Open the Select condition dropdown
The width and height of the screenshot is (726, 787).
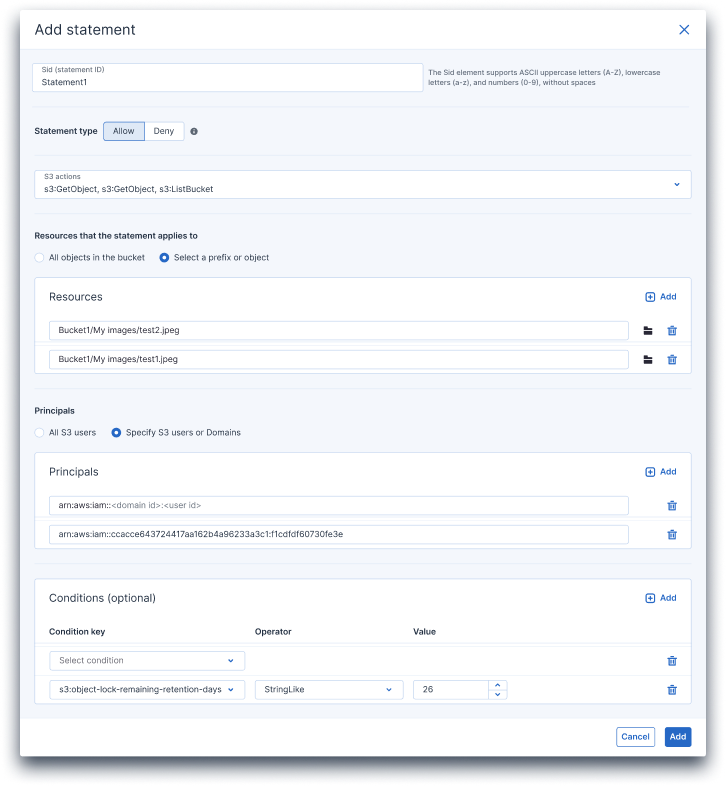click(147, 661)
